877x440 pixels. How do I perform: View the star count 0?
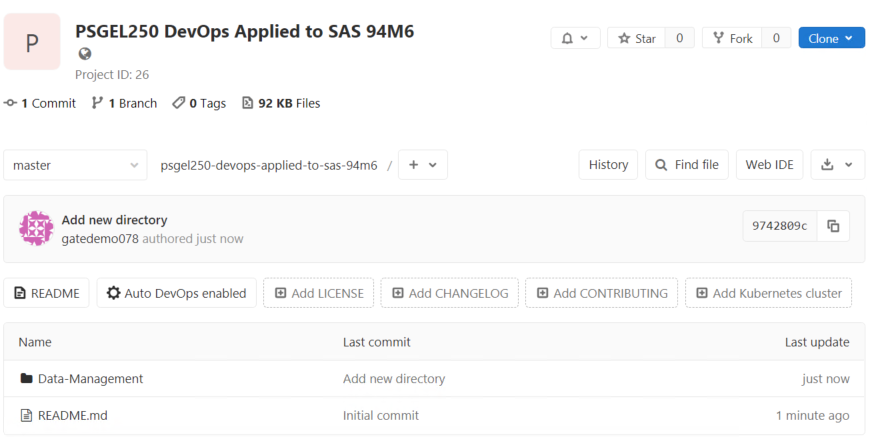pos(680,38)
